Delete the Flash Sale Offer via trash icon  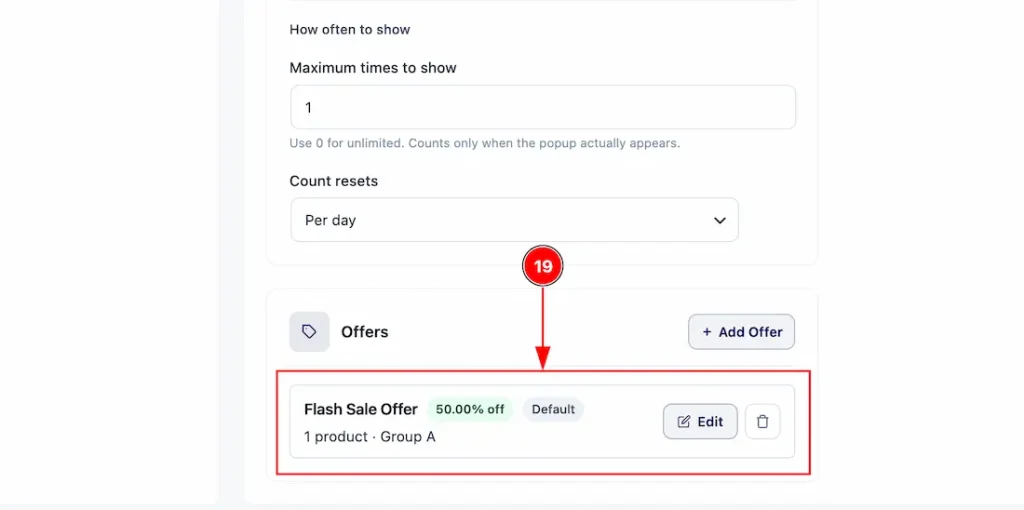pos(762,422)
